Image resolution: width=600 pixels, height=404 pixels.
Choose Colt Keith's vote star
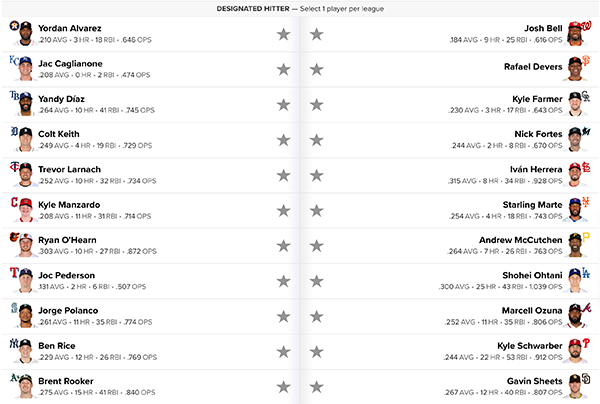tap(284, 140)
